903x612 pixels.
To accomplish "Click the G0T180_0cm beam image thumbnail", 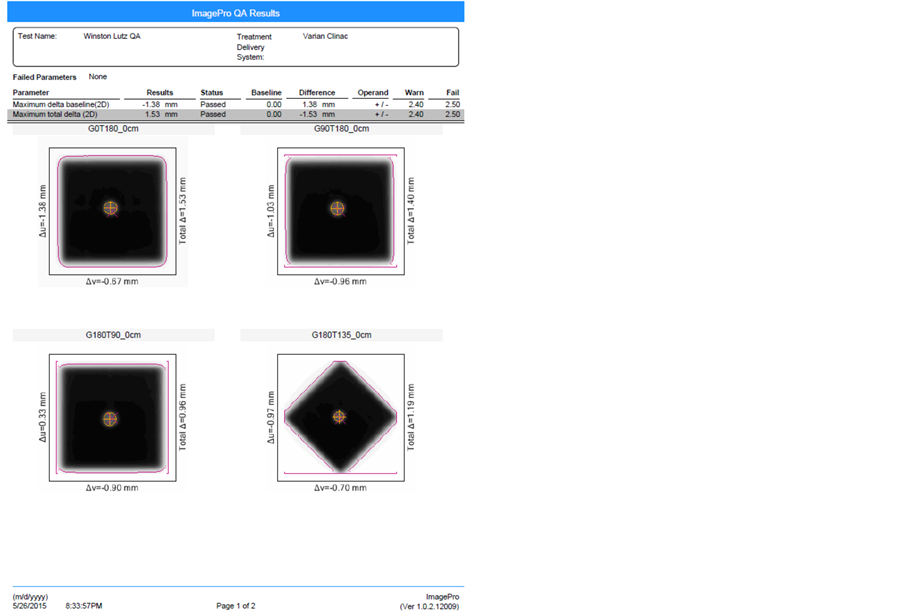I will (113, 211).
